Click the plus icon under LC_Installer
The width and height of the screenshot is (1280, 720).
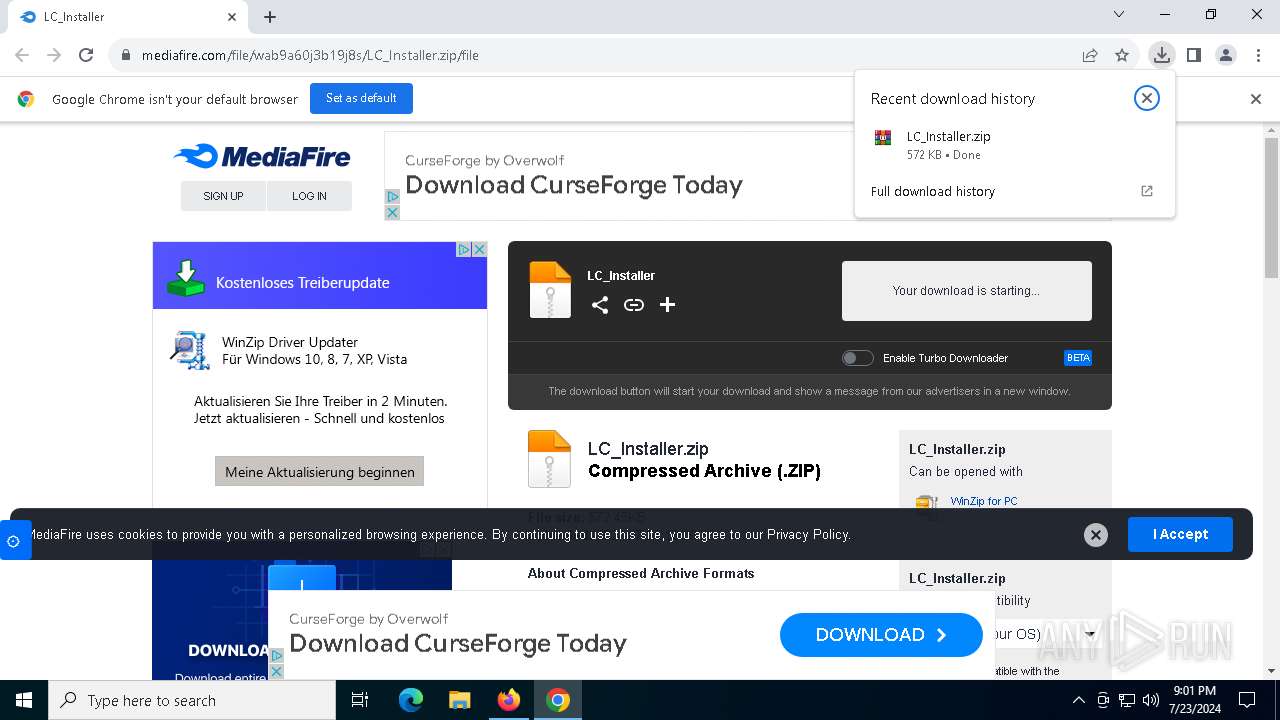tap(668, 305)
